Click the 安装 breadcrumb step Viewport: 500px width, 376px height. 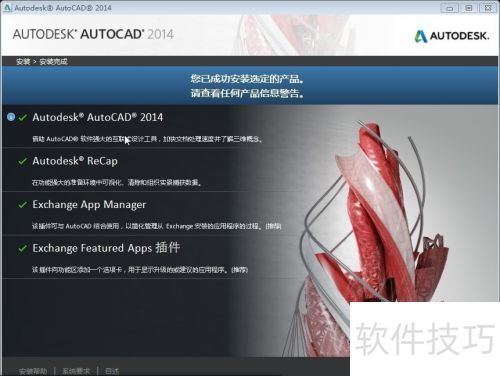(23, 61)
